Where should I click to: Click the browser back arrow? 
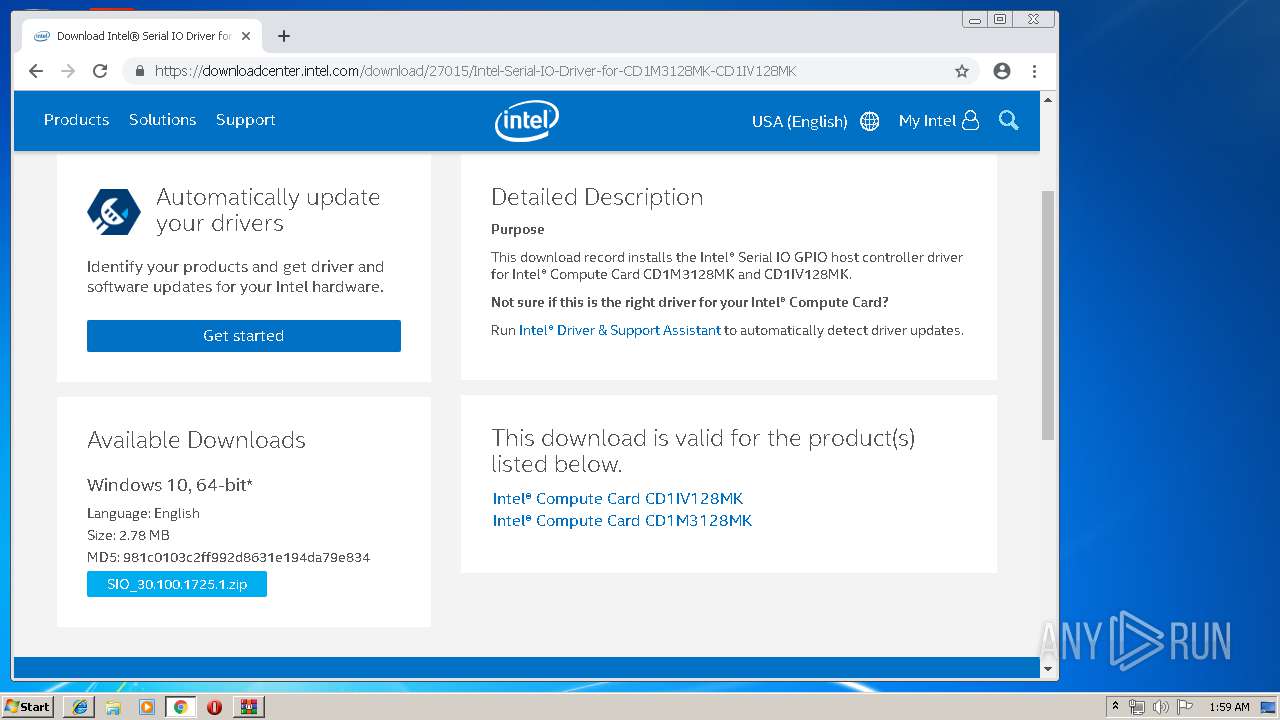click(x=36, y=71)
